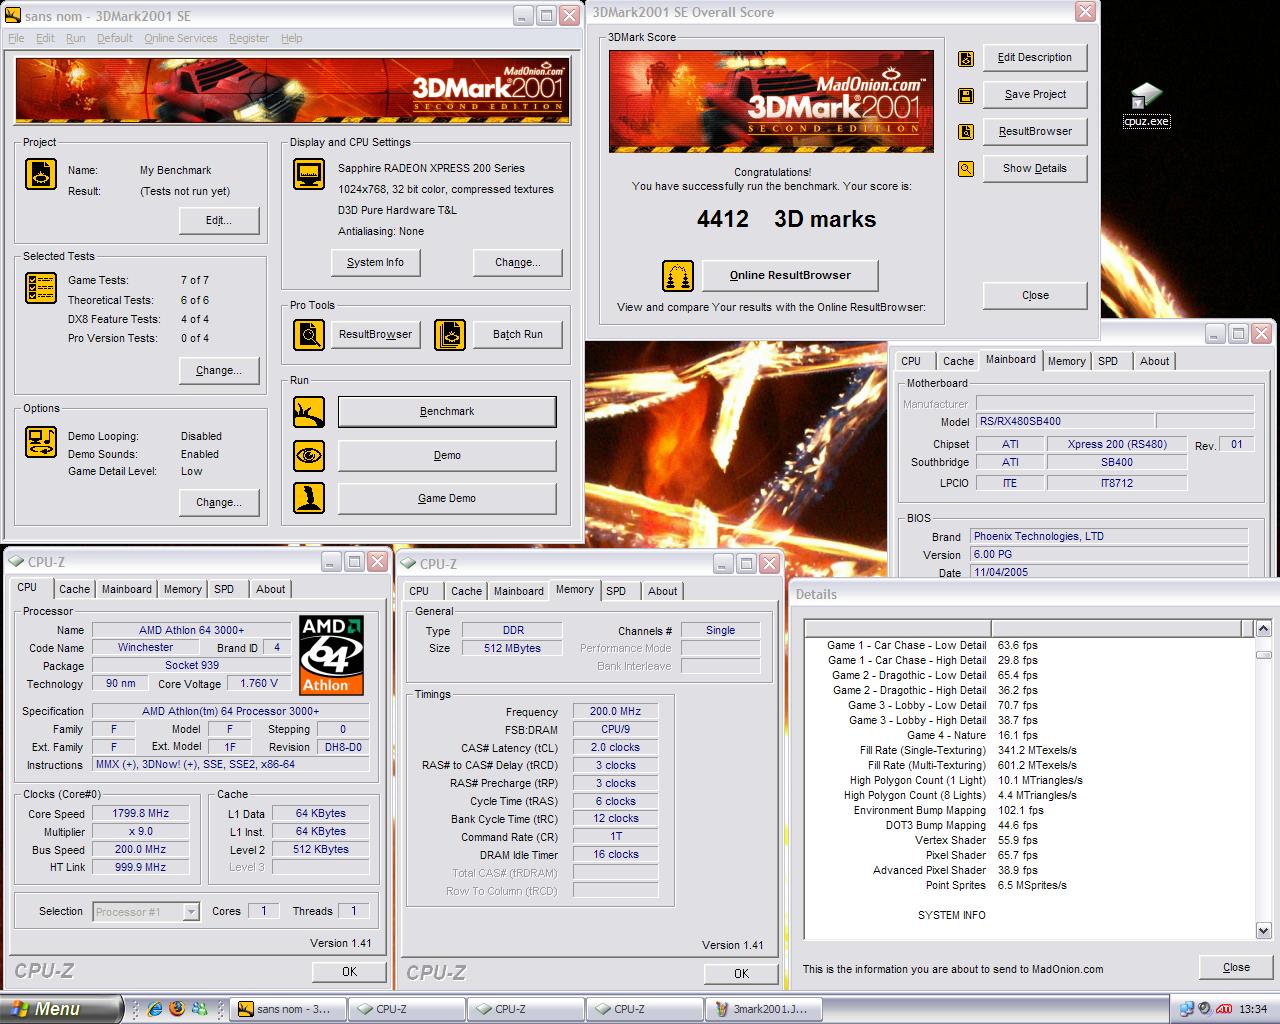Click the Core Speed 1799.8 MHz value

tap(141, 813)
